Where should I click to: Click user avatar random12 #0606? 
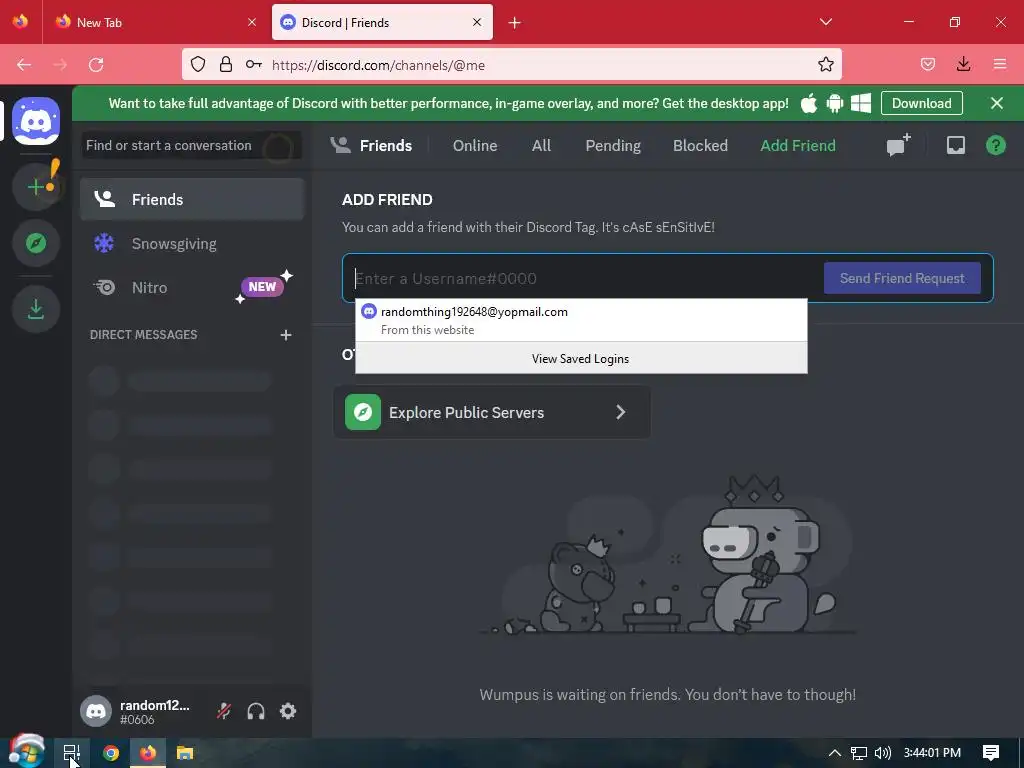(96, 711)
